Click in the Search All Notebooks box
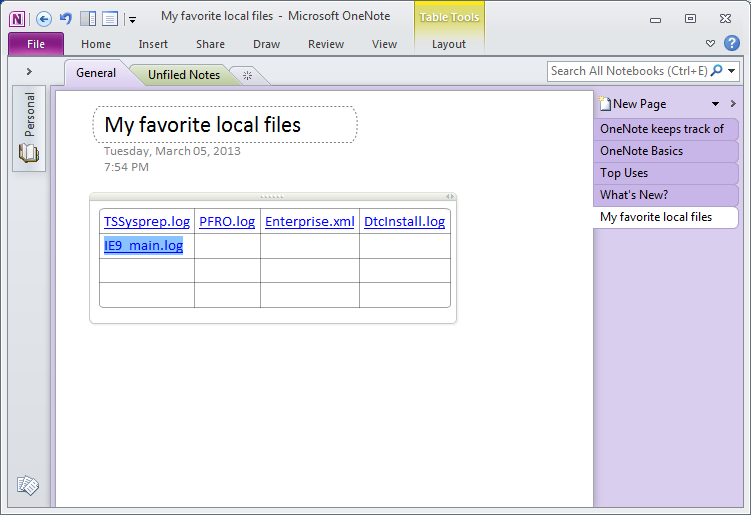751x515 pixels. [x=628, y=71]
